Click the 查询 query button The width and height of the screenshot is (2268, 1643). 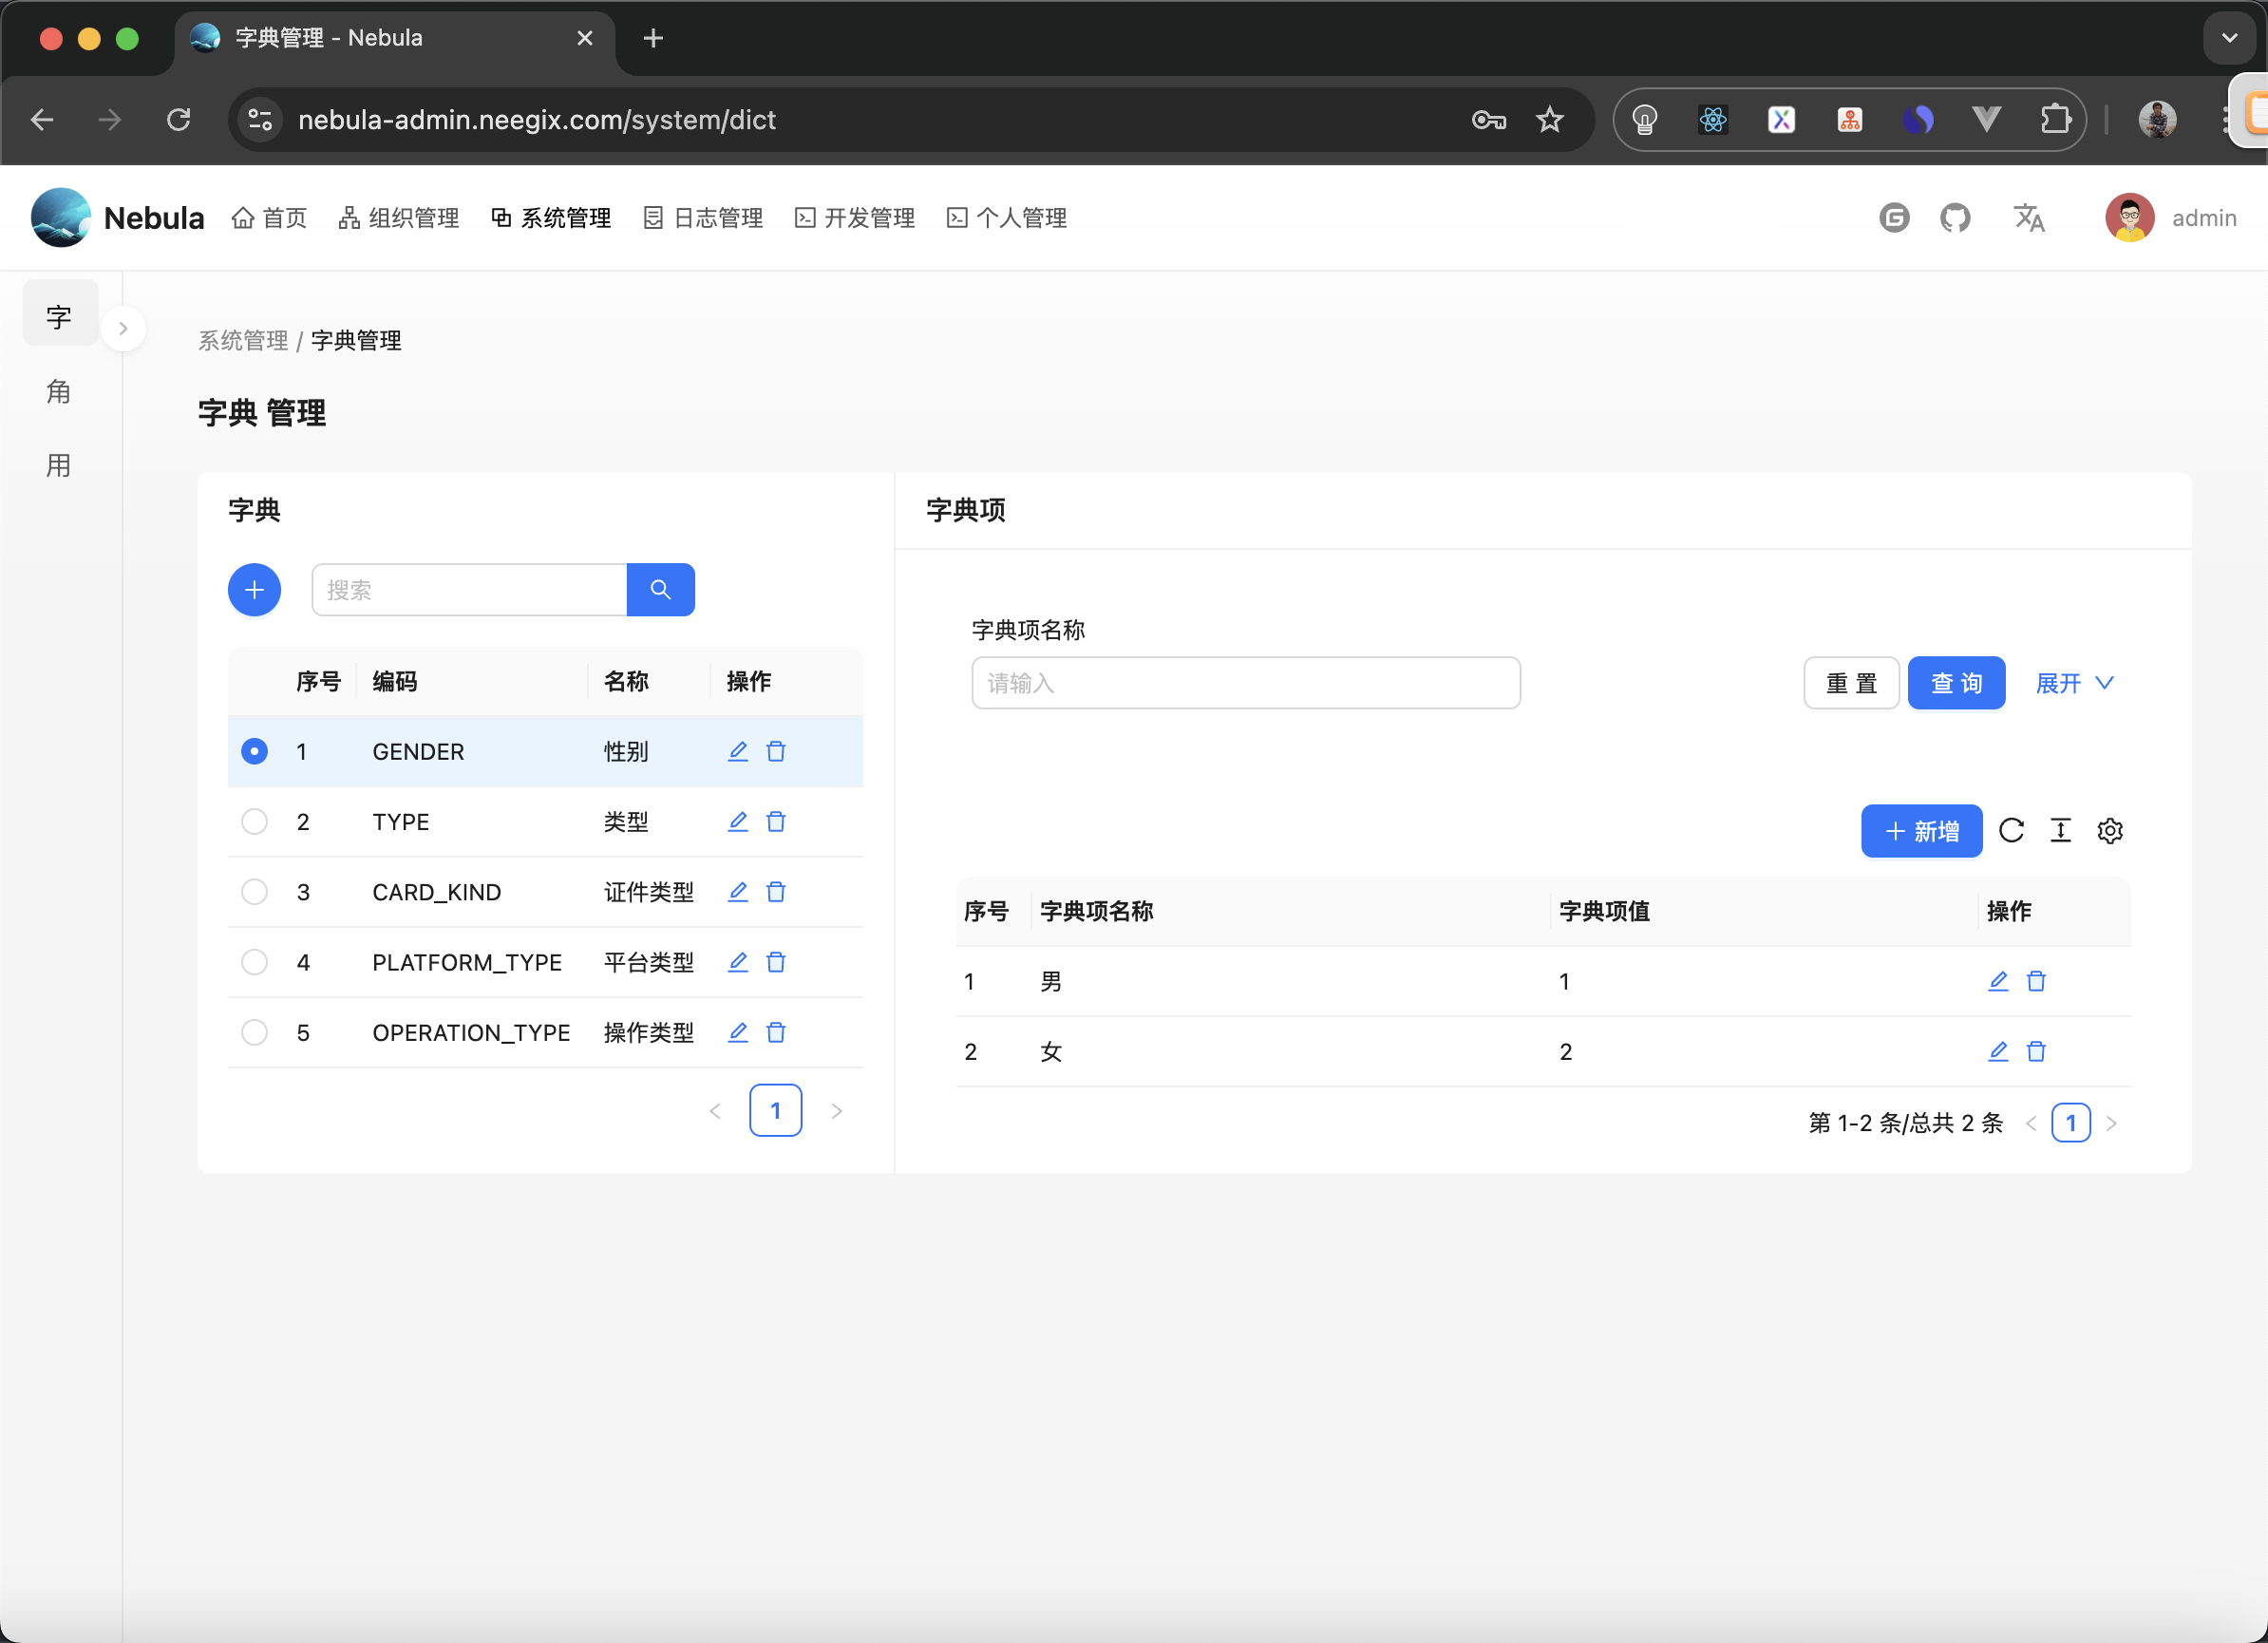pos(1955,683)
